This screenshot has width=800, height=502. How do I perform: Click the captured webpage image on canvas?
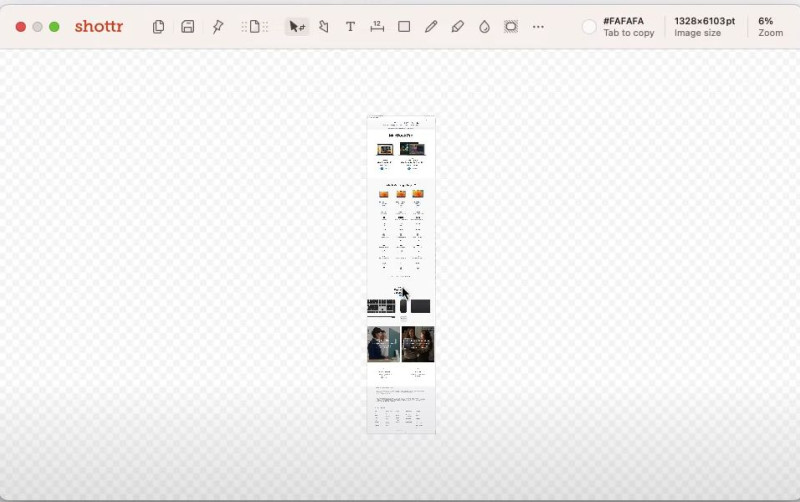pyautogui.click(x=401, y=275)
